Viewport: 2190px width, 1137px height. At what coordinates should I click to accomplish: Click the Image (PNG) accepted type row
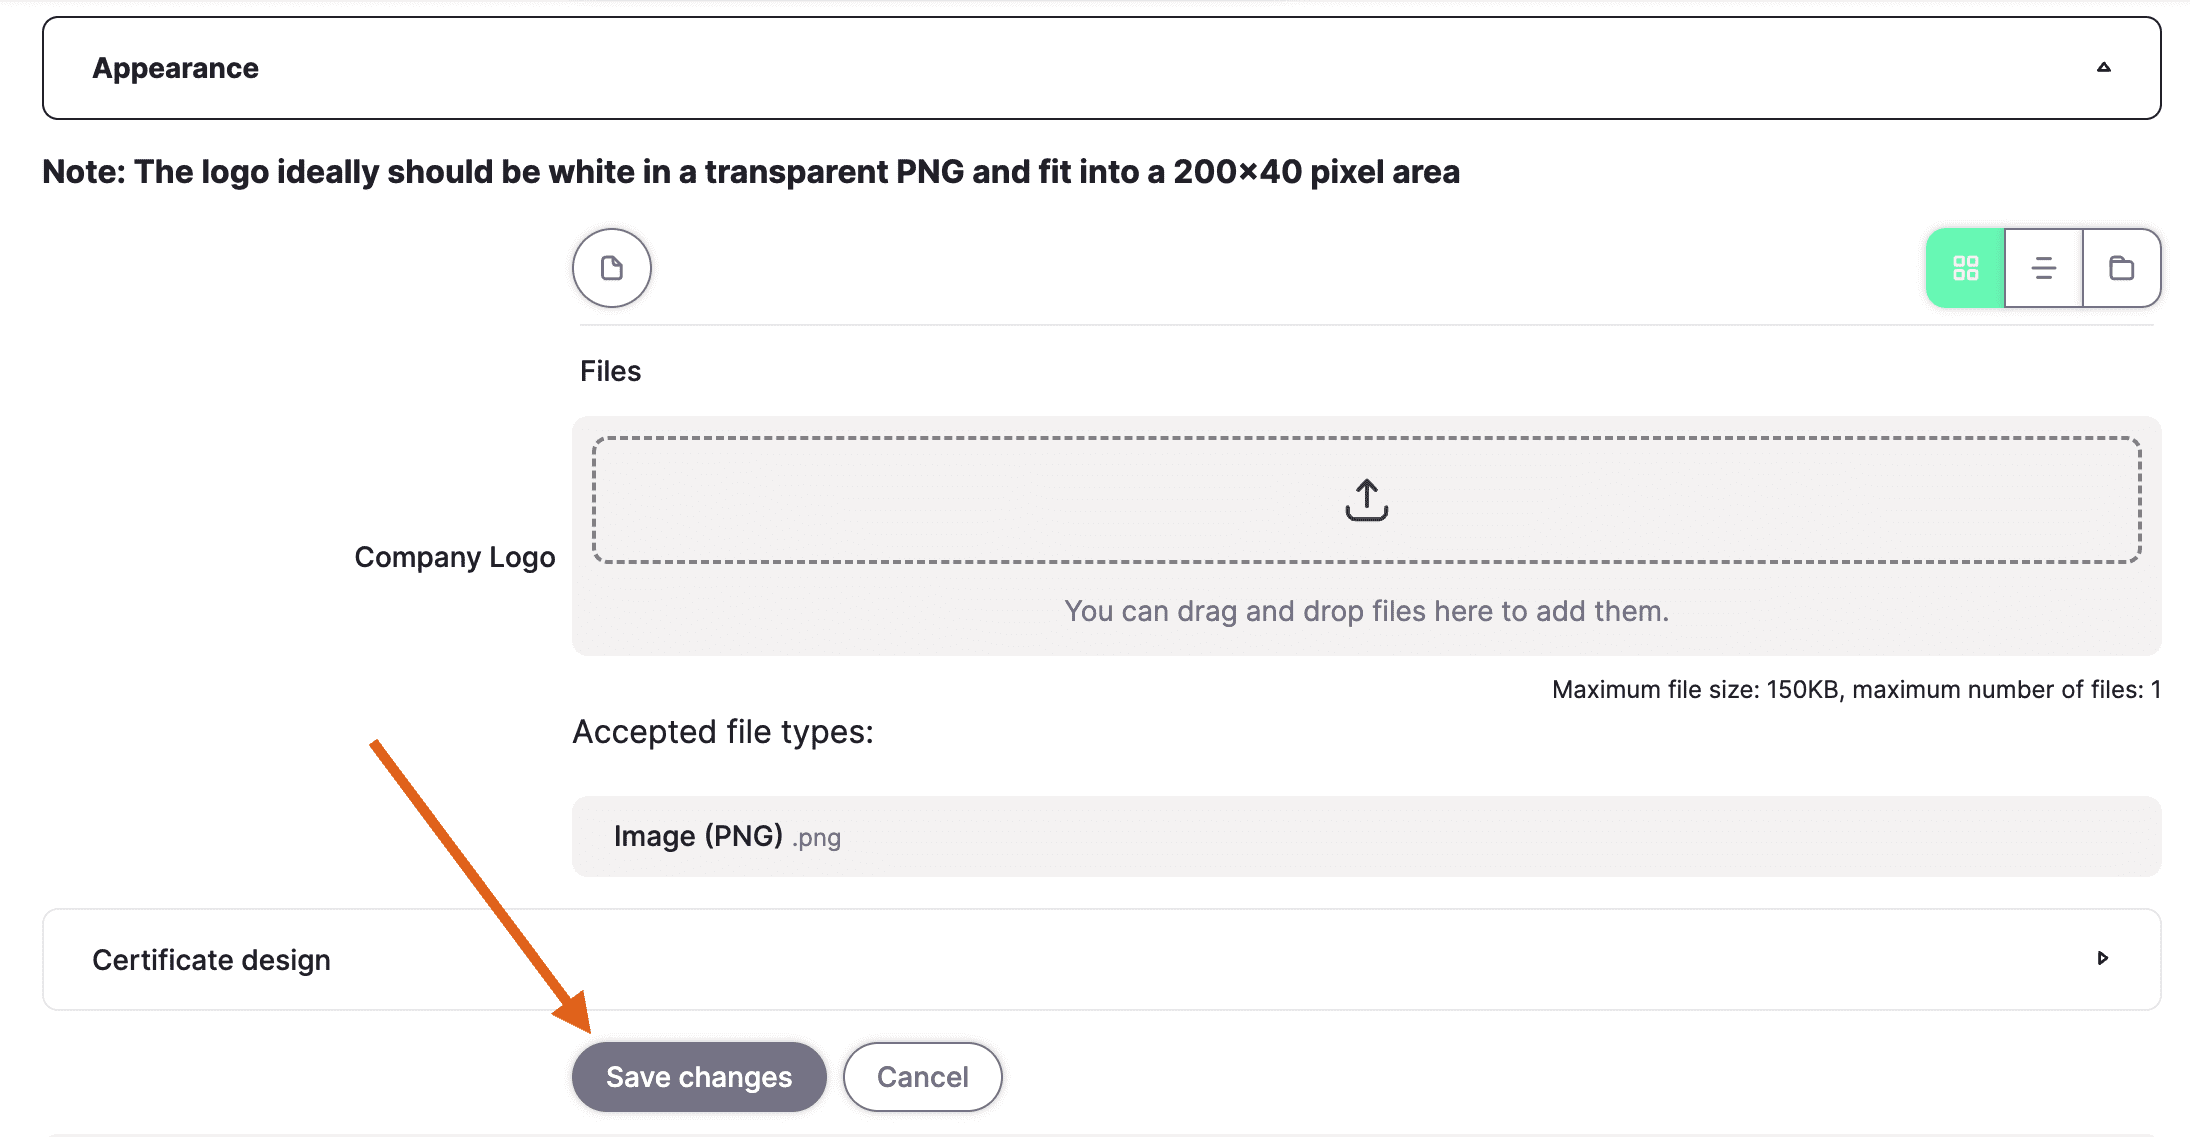(1366, 836)
